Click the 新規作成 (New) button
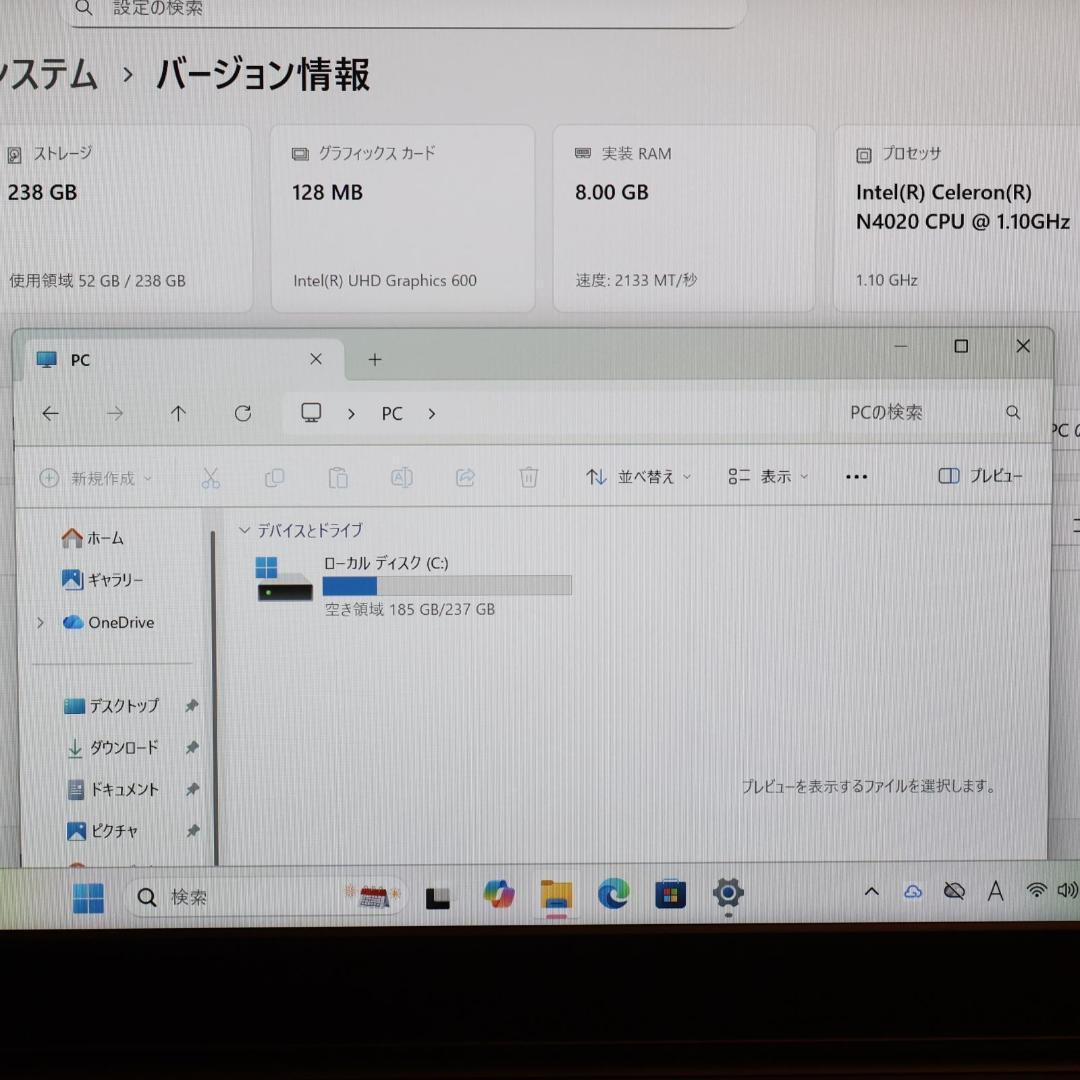Viewport: 1080px width, 1080px height. 95,477
